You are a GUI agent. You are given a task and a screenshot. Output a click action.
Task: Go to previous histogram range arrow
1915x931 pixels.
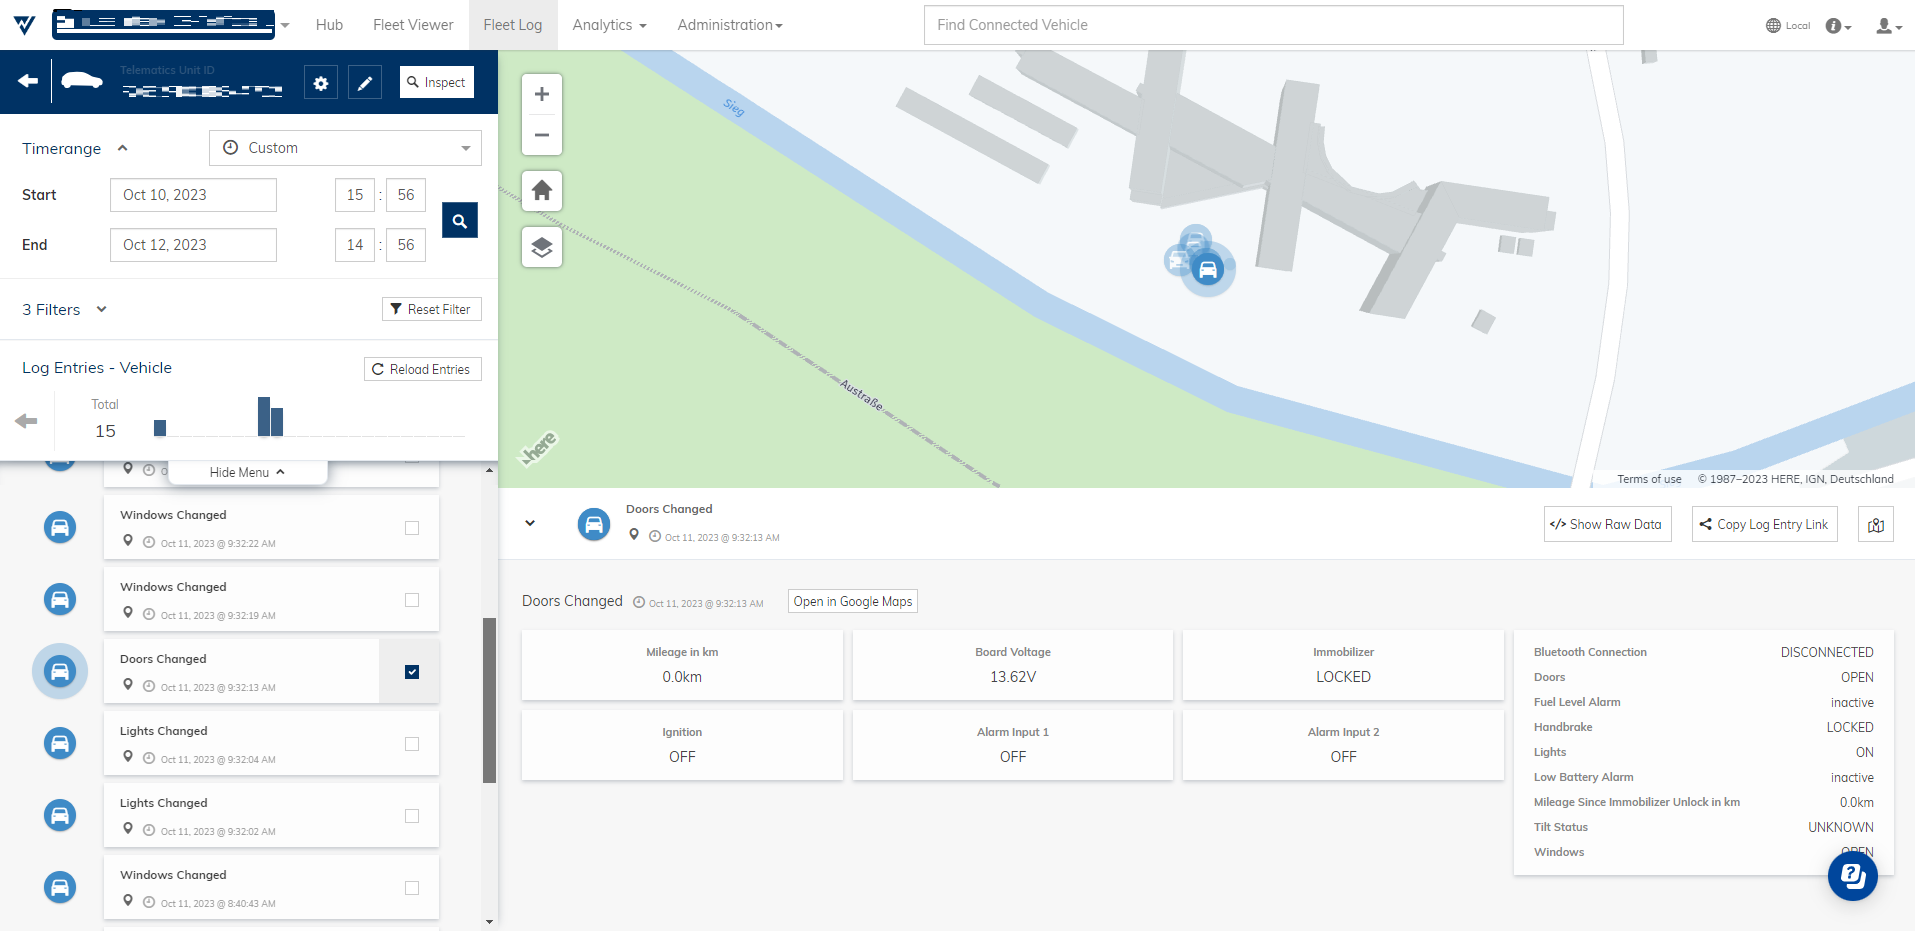[x=26, y=421]
